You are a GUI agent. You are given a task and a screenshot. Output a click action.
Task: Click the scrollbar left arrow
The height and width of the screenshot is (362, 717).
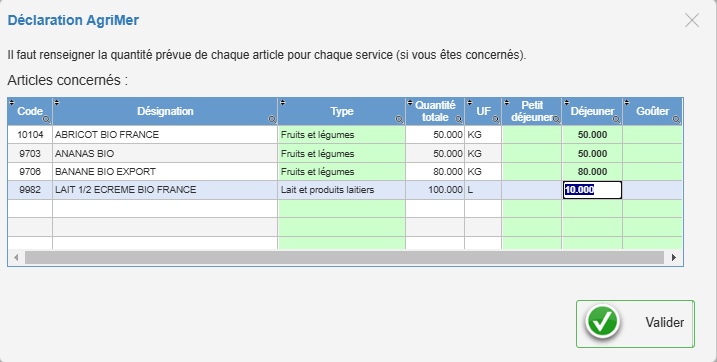(x=16, y=257)
